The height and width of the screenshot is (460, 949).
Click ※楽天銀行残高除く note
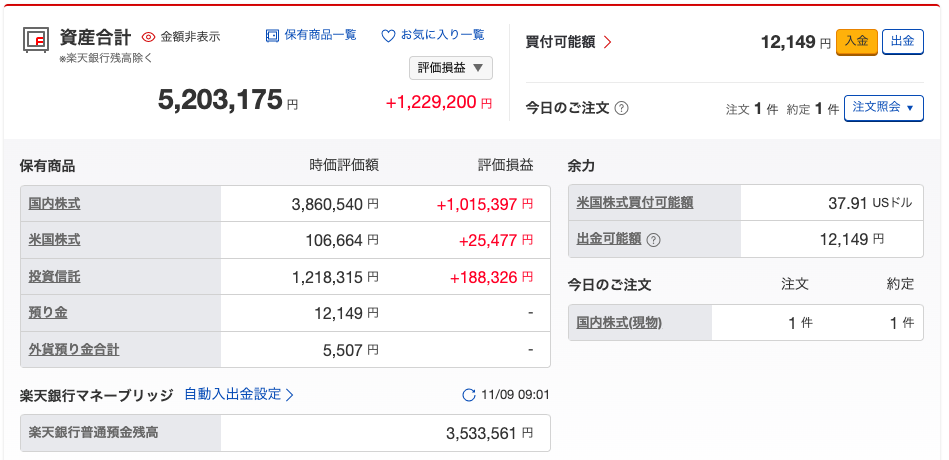pyautogui.click(x=106, y=59)
